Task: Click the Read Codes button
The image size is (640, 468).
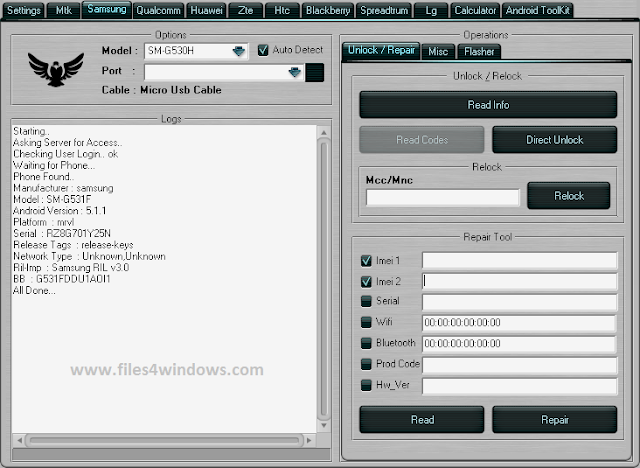Action: [422, 140]
